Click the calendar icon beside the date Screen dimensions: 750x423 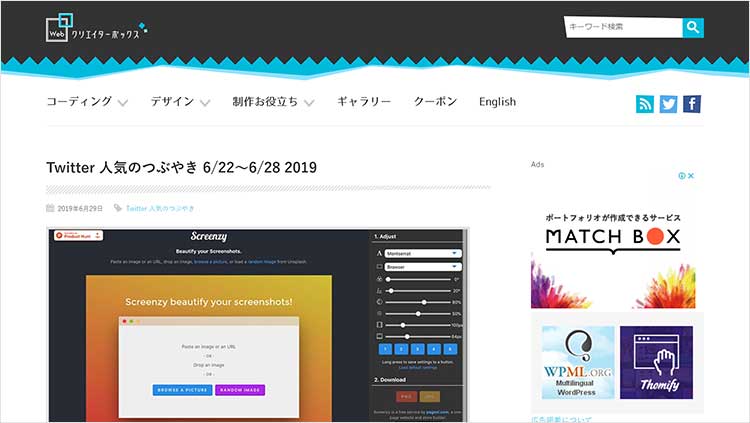pyautogui.click(x=50, y=208)
